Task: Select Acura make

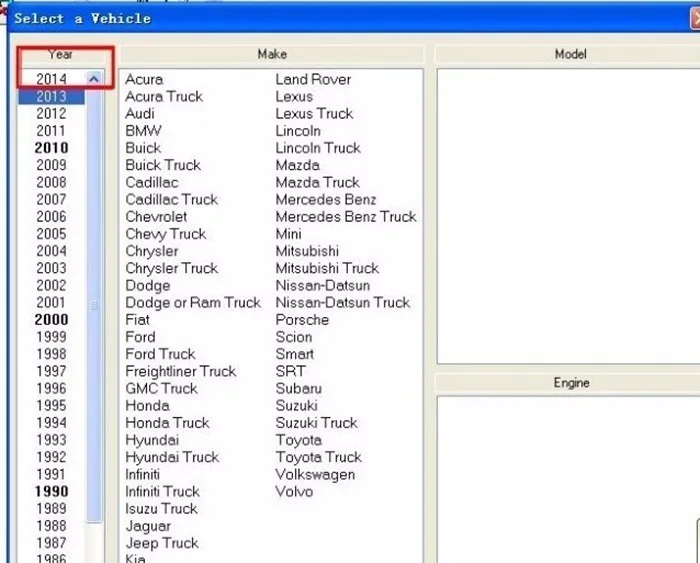Action: click(144, 79)
